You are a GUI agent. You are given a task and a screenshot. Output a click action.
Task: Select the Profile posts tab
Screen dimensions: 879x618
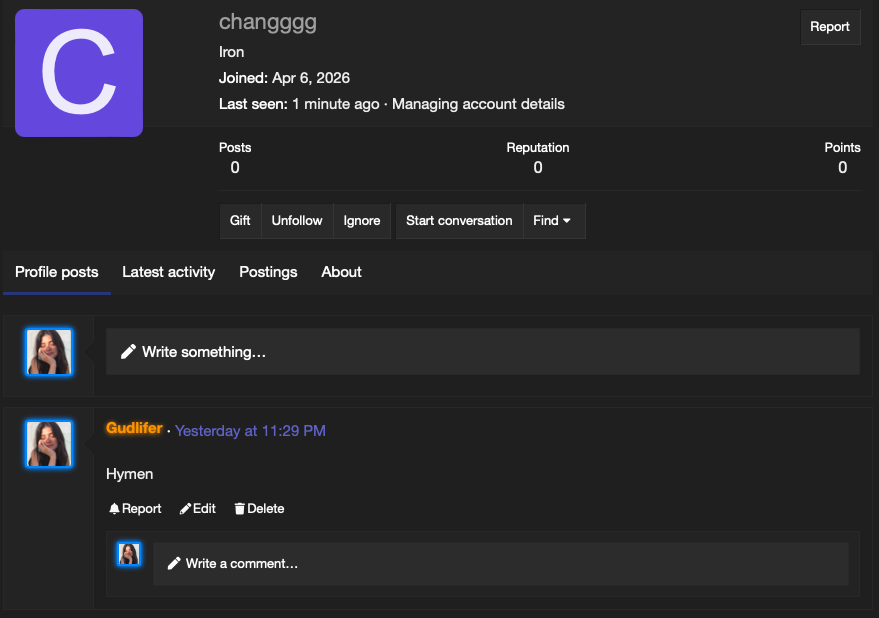pos(57,272)
